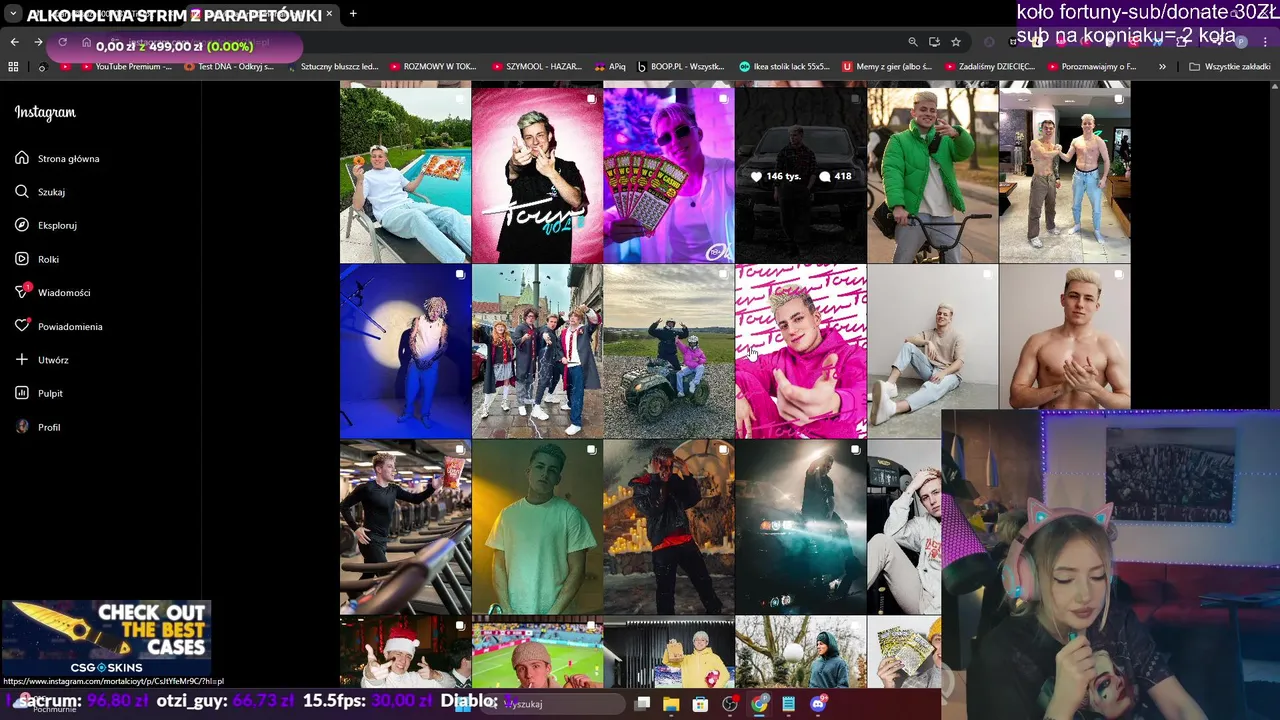The image size is (1280, 720).
Task: Open the pink hoodie post
Action: pyautogui.click(x=801, y=351)
